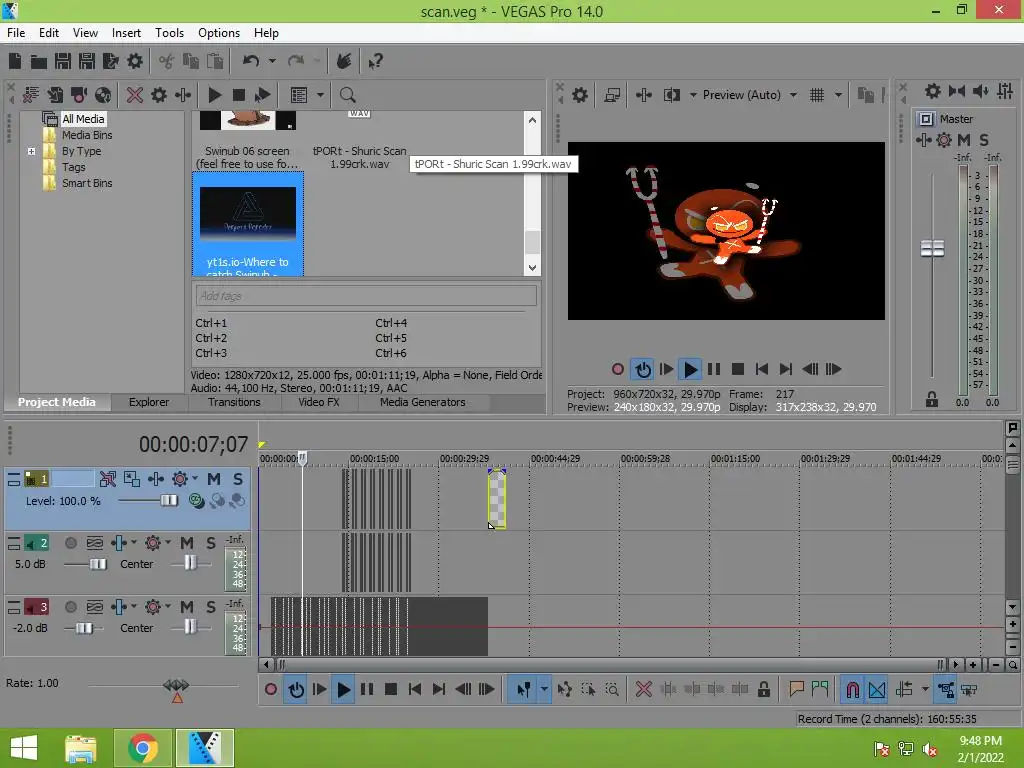Click the track 1 Level slider
The height and width of the screenshot is (768, 1024).
(168, 501)
